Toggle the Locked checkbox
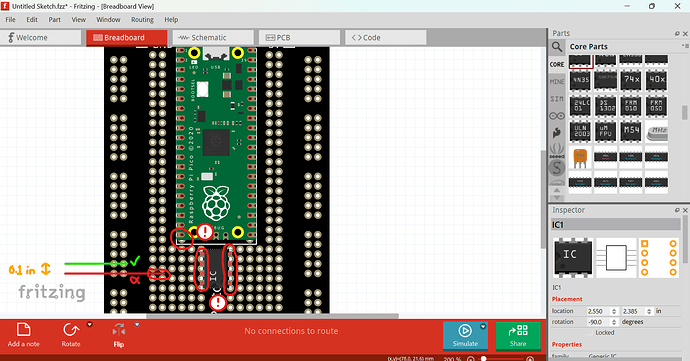The height and width of the screenshot is (361, 690). click(x=590, y=333)
